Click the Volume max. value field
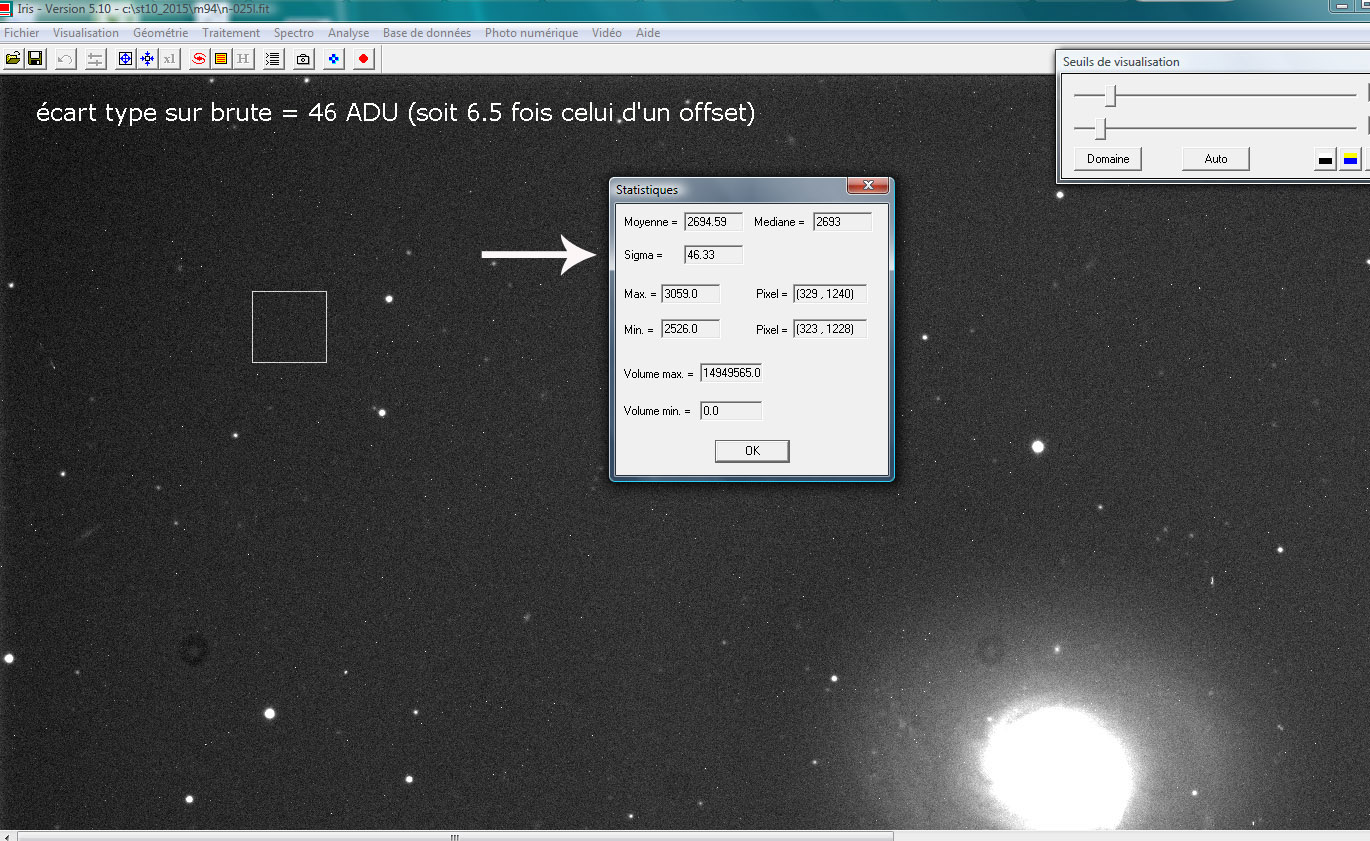The height and width of the screenshot is (841, 1370). coord(731,373)
